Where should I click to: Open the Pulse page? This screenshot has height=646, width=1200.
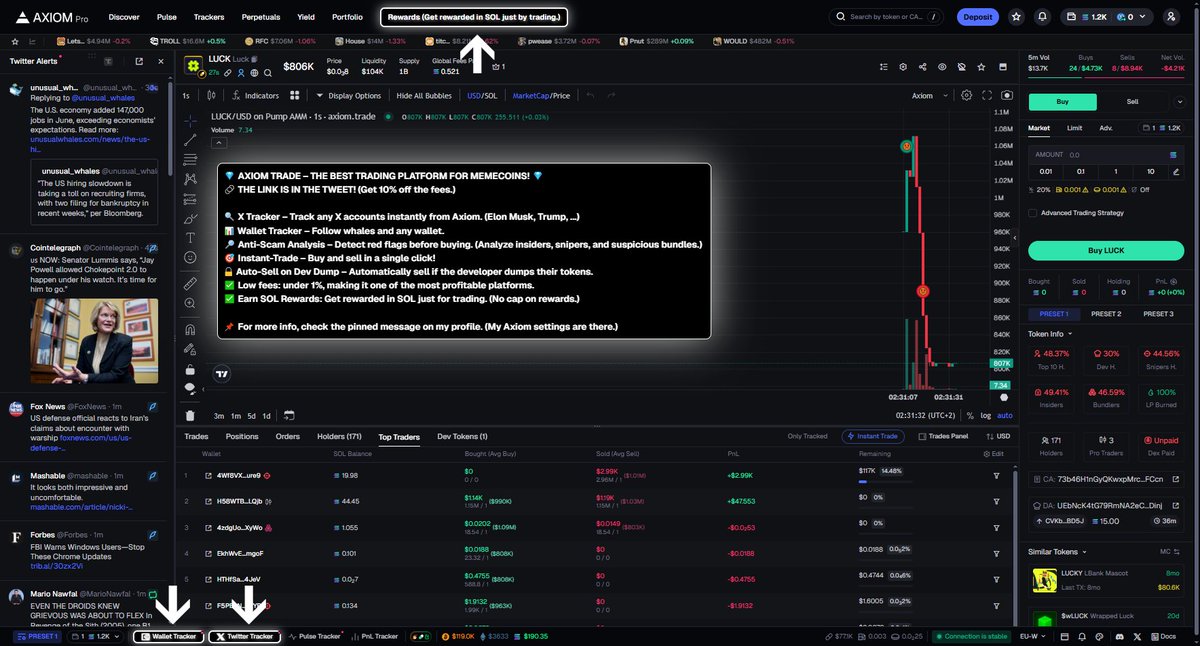pos(167,17)
